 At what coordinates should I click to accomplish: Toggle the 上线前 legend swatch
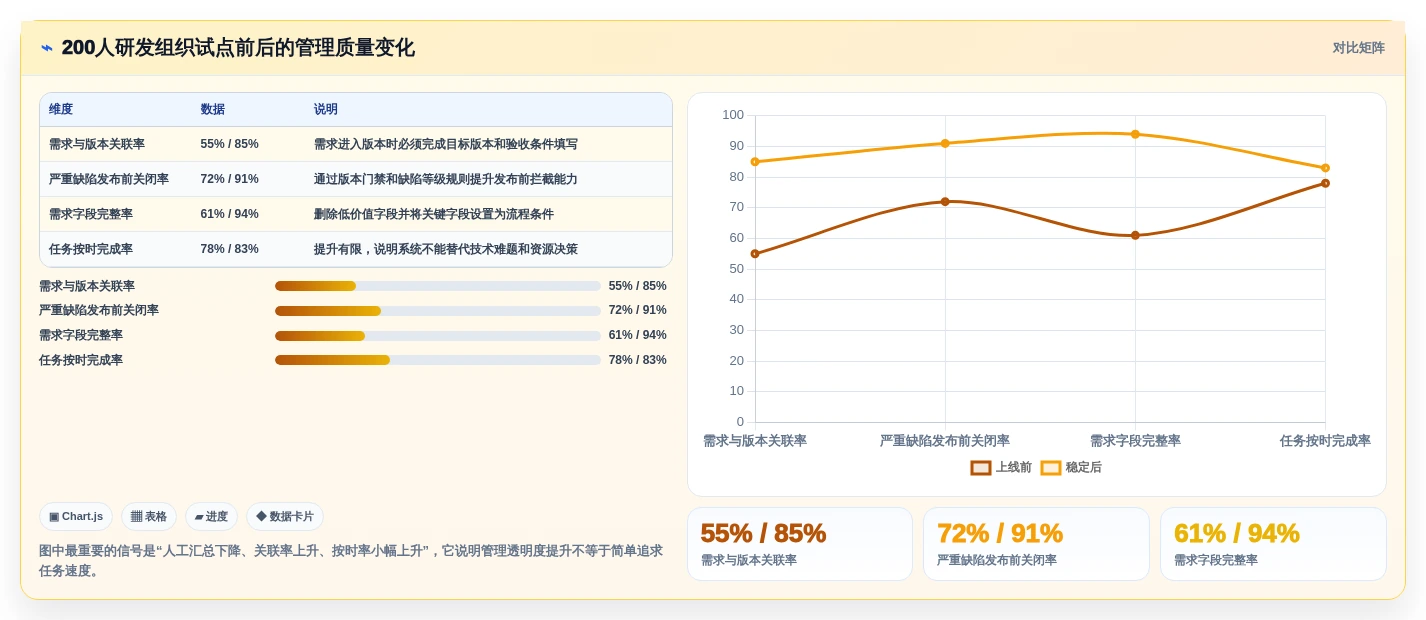point(981,468)
